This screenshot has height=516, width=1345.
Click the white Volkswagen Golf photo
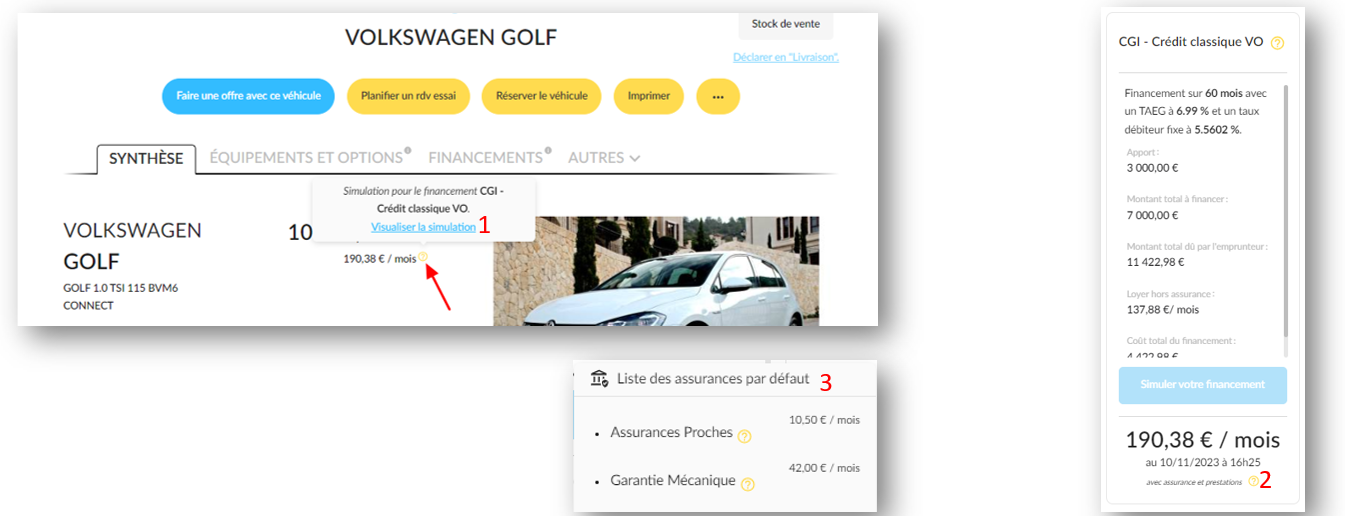click(656, 271)
